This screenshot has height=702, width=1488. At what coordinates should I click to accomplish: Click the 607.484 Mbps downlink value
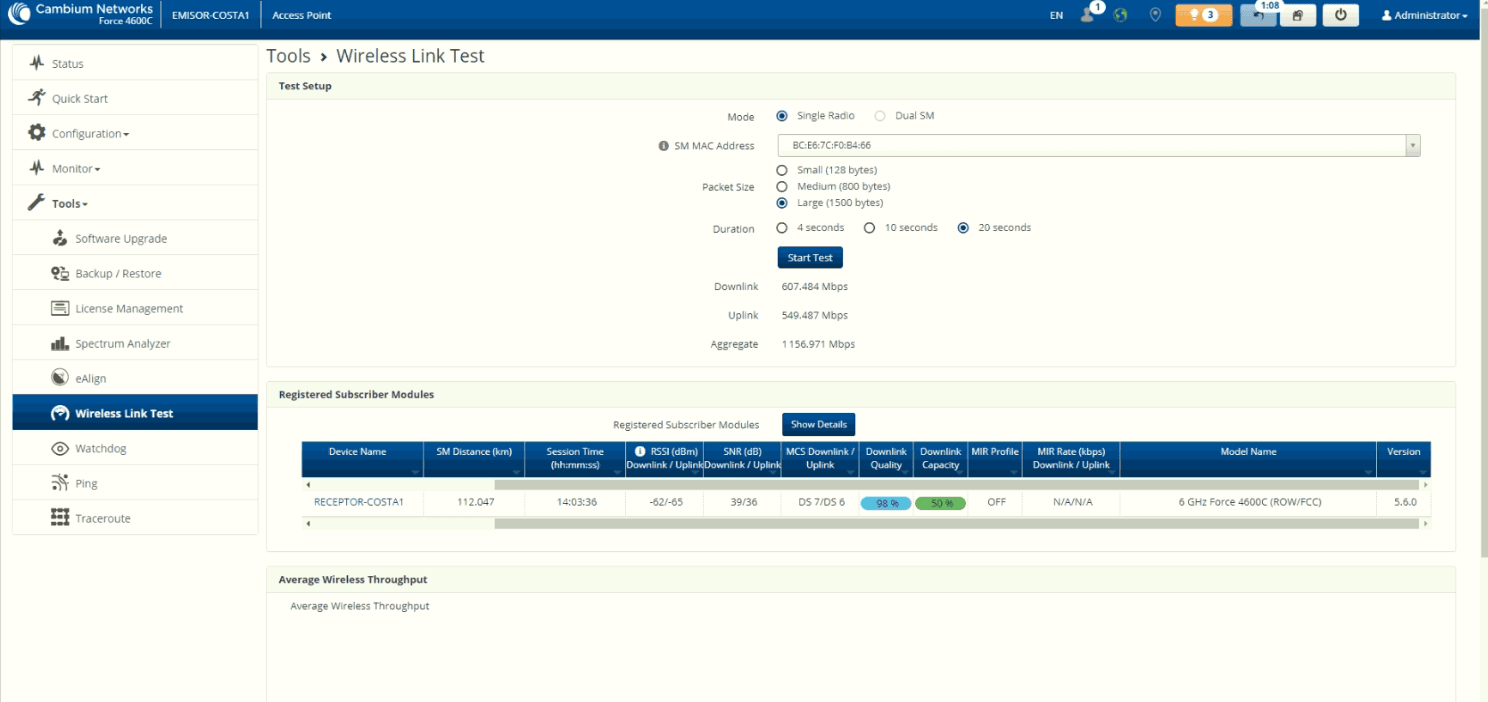[x=814, y=286]
